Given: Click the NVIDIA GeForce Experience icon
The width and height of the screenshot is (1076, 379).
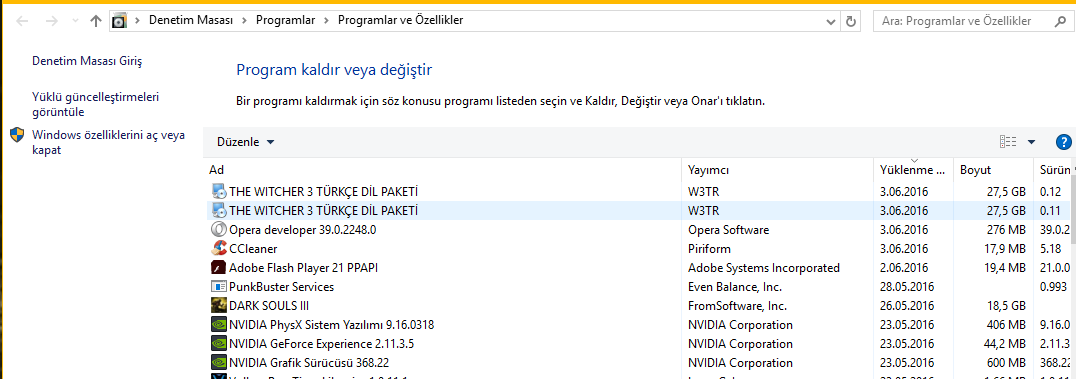Looking at the screenshot, I should coord(219,343).
